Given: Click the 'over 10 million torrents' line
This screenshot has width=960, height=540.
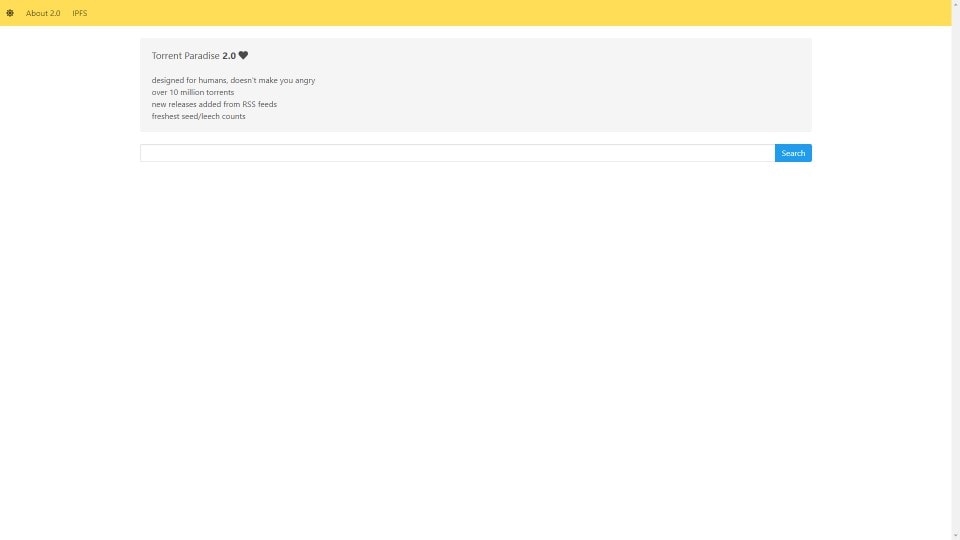Looking at the screenshot, I should pyautogui.click(x=193, y=92).
